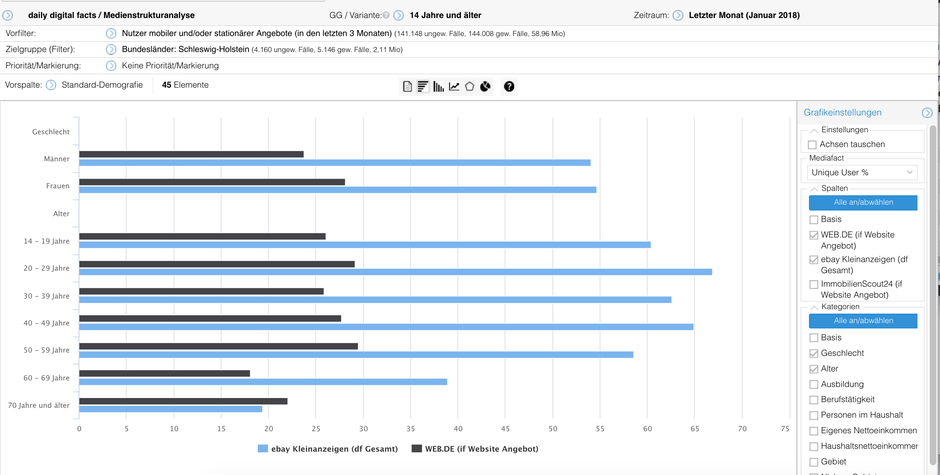
Task: Click the arrow icon next to Vorfilter
Action: click(x=111, y=34)
